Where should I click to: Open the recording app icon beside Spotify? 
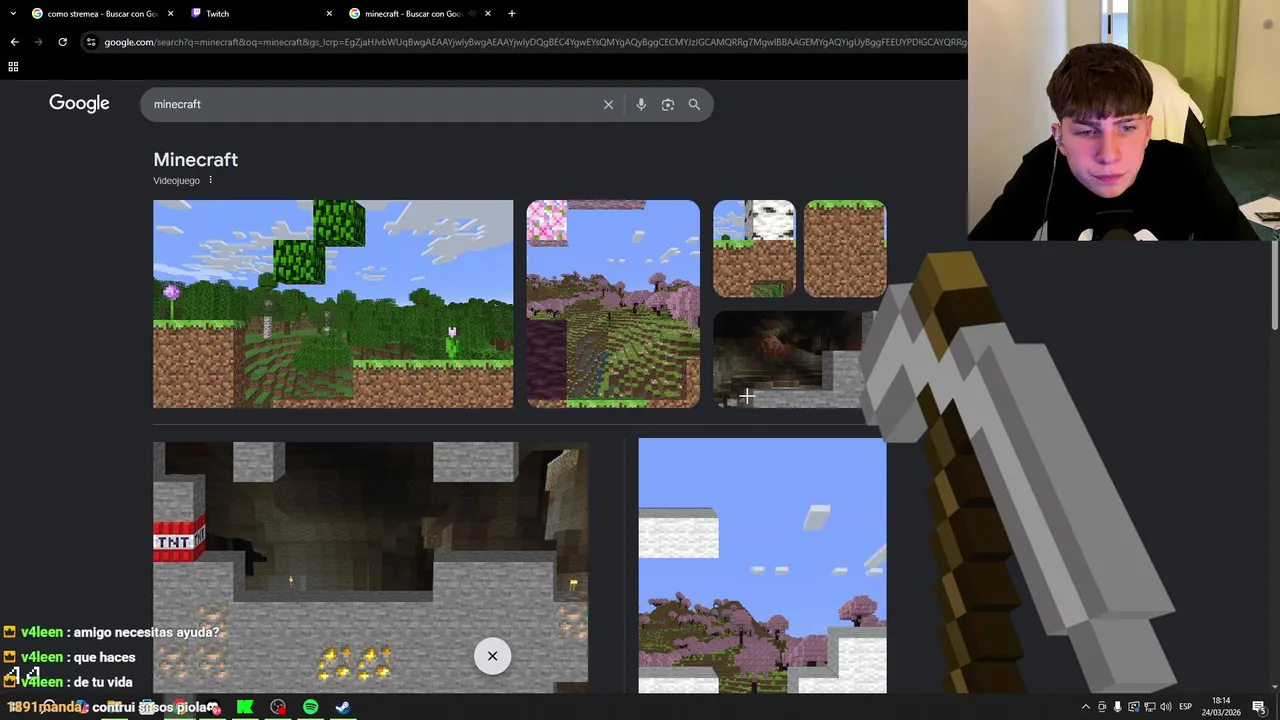pos(278,707)
